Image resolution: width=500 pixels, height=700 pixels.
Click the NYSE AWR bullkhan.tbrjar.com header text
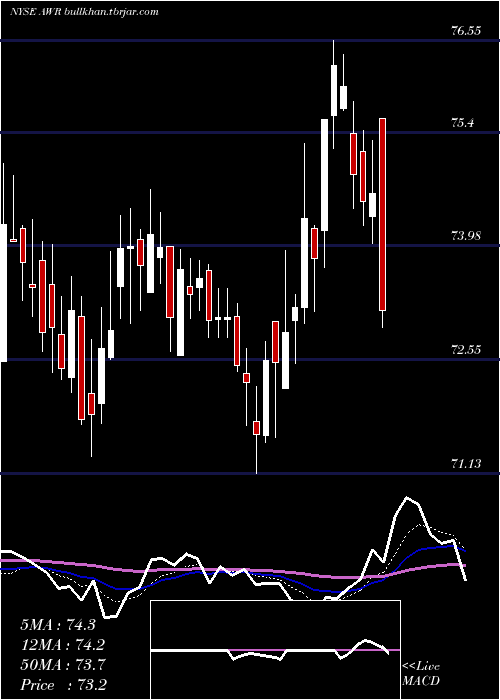point(84,12)
